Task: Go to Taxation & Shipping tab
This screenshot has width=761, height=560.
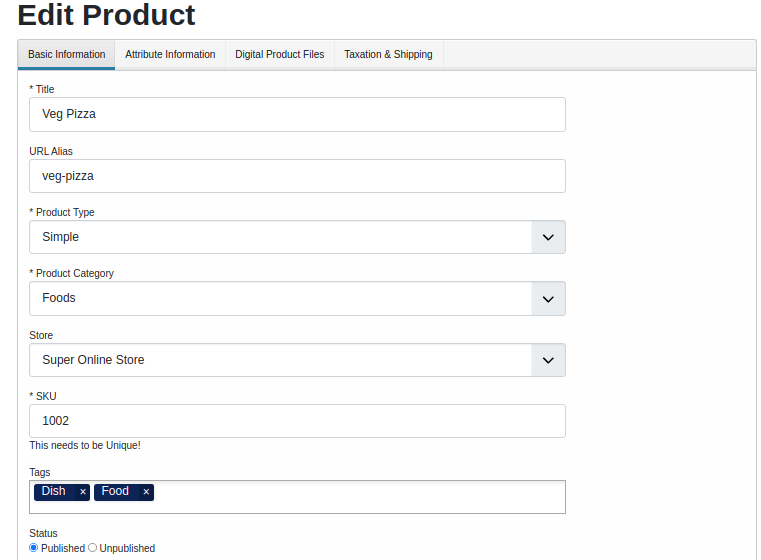Action: 388,55
